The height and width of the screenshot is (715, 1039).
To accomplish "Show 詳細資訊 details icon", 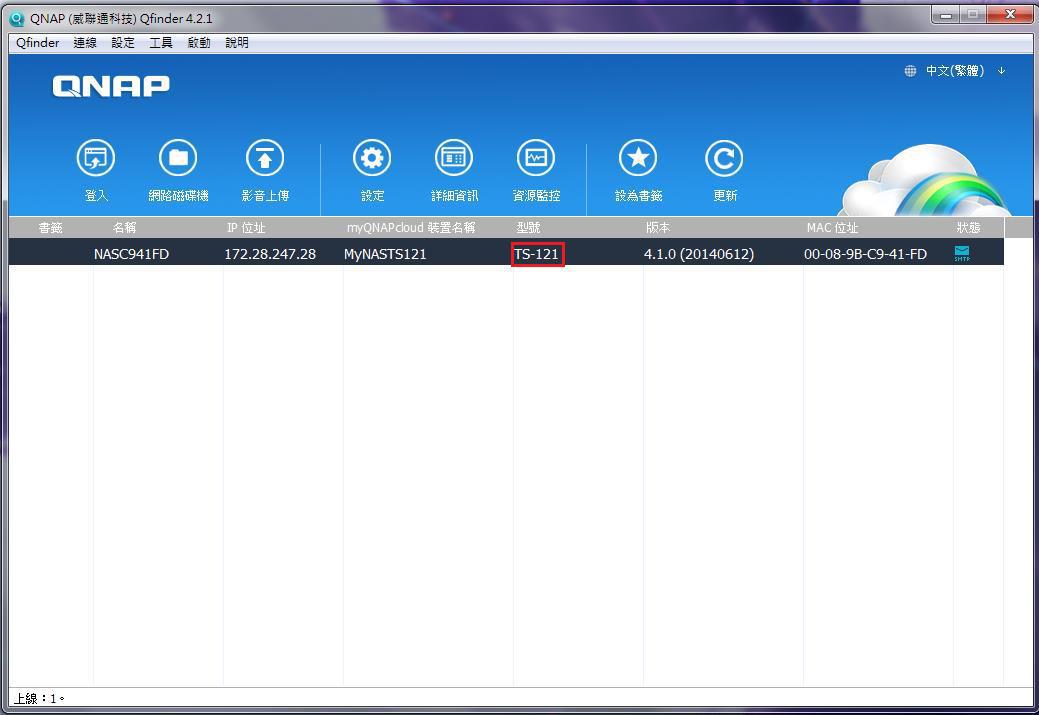I will click(454, 158).
